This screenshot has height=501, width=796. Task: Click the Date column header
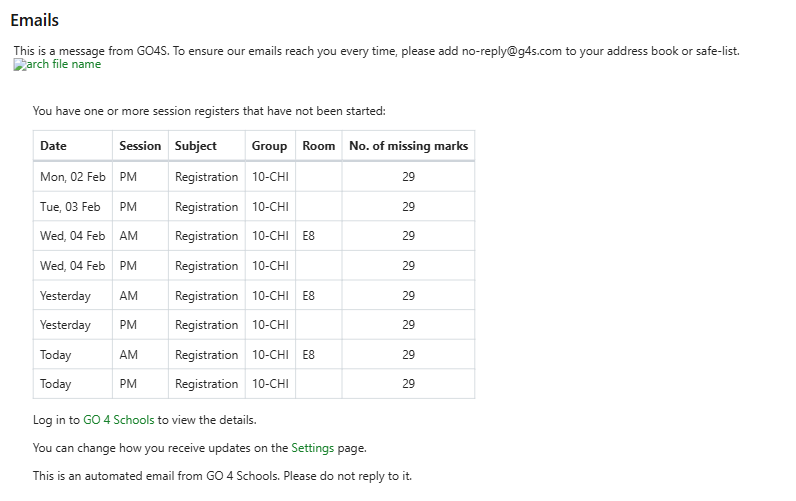point(53,146)
